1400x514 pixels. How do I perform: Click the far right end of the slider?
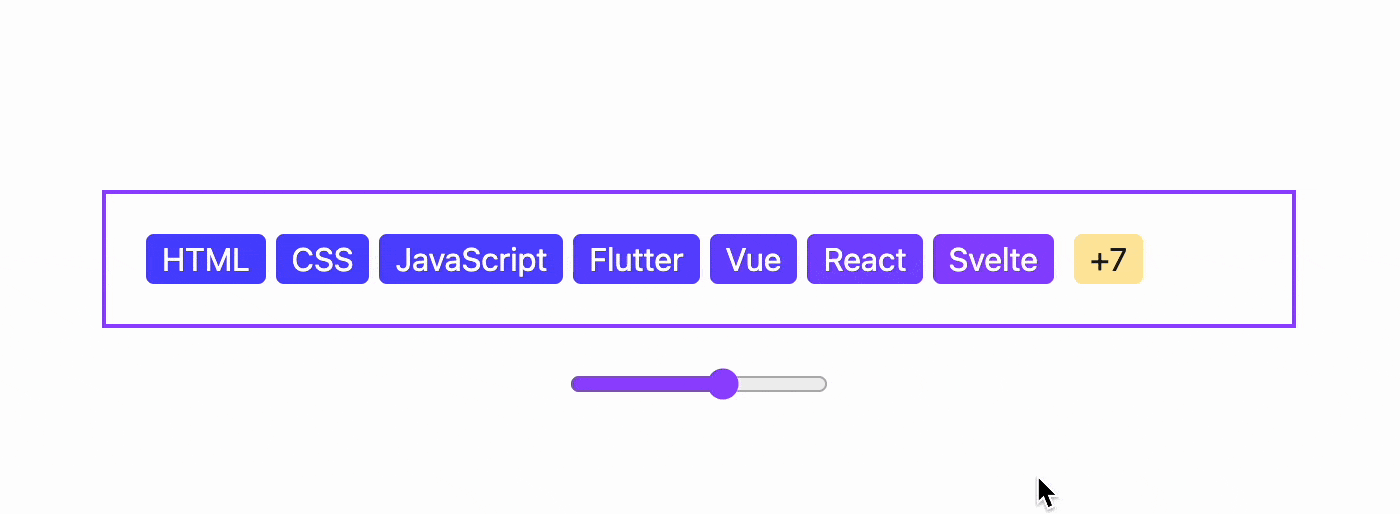823,384
